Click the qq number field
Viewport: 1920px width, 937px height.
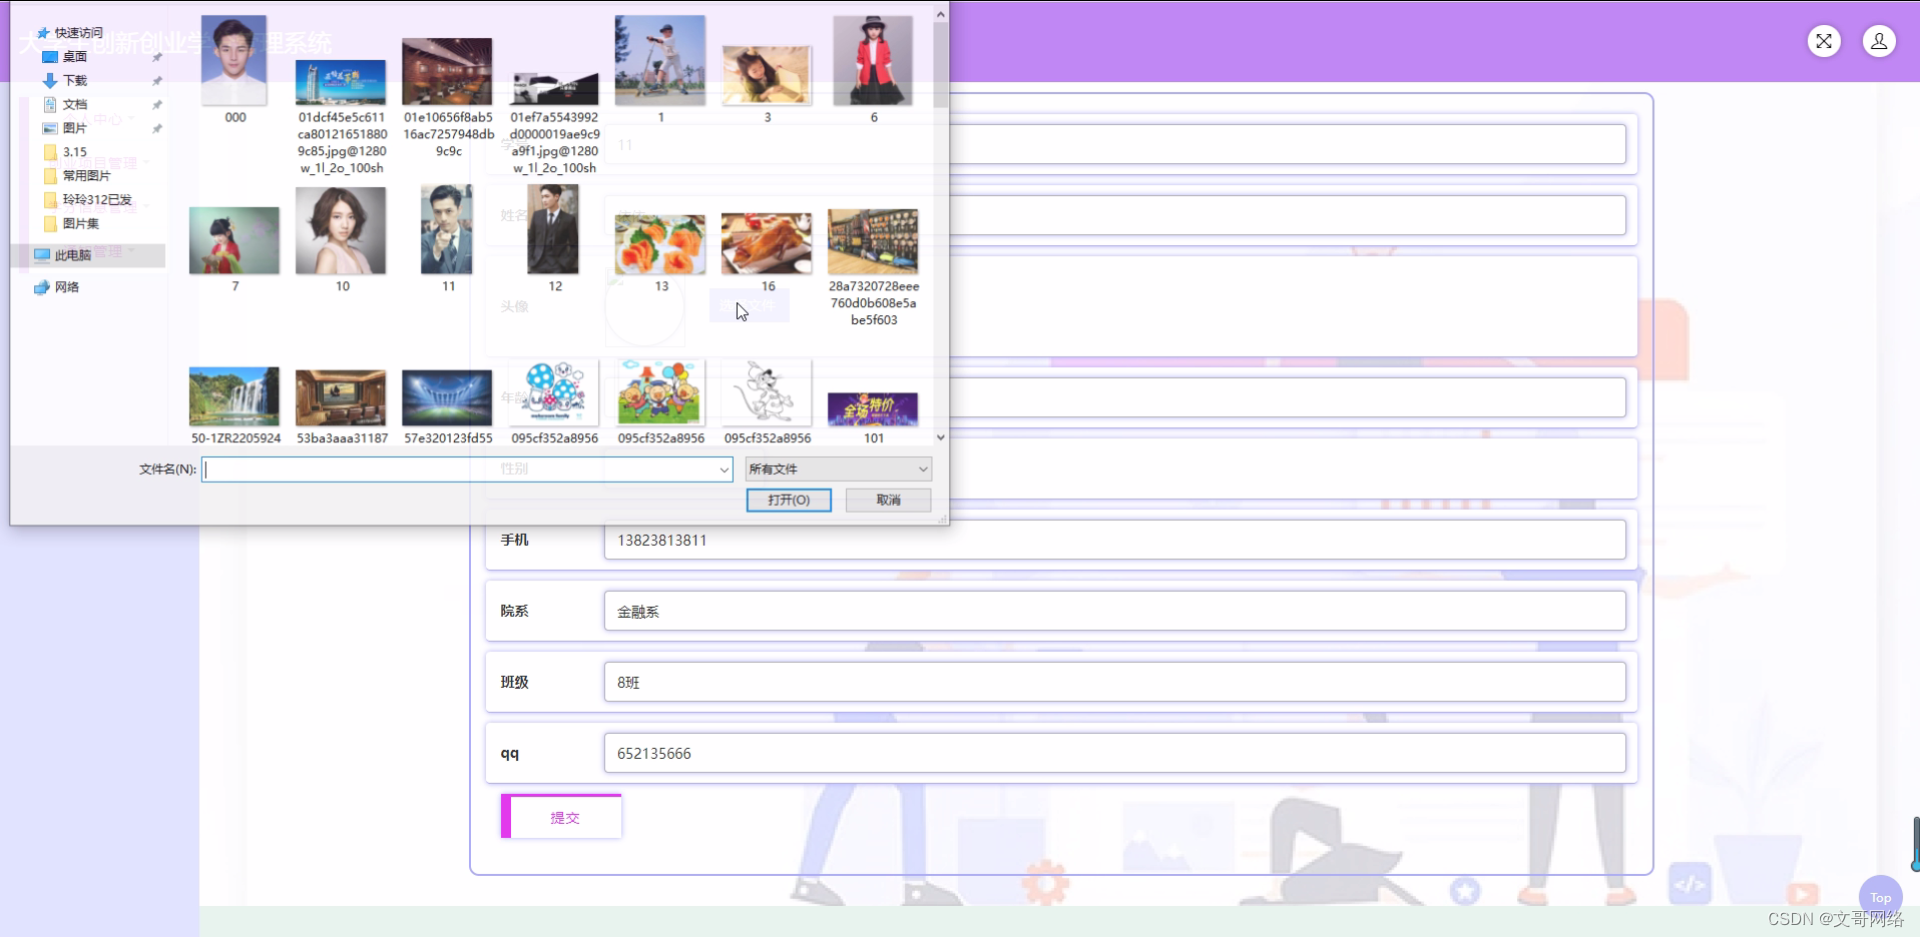point(1114,753)
